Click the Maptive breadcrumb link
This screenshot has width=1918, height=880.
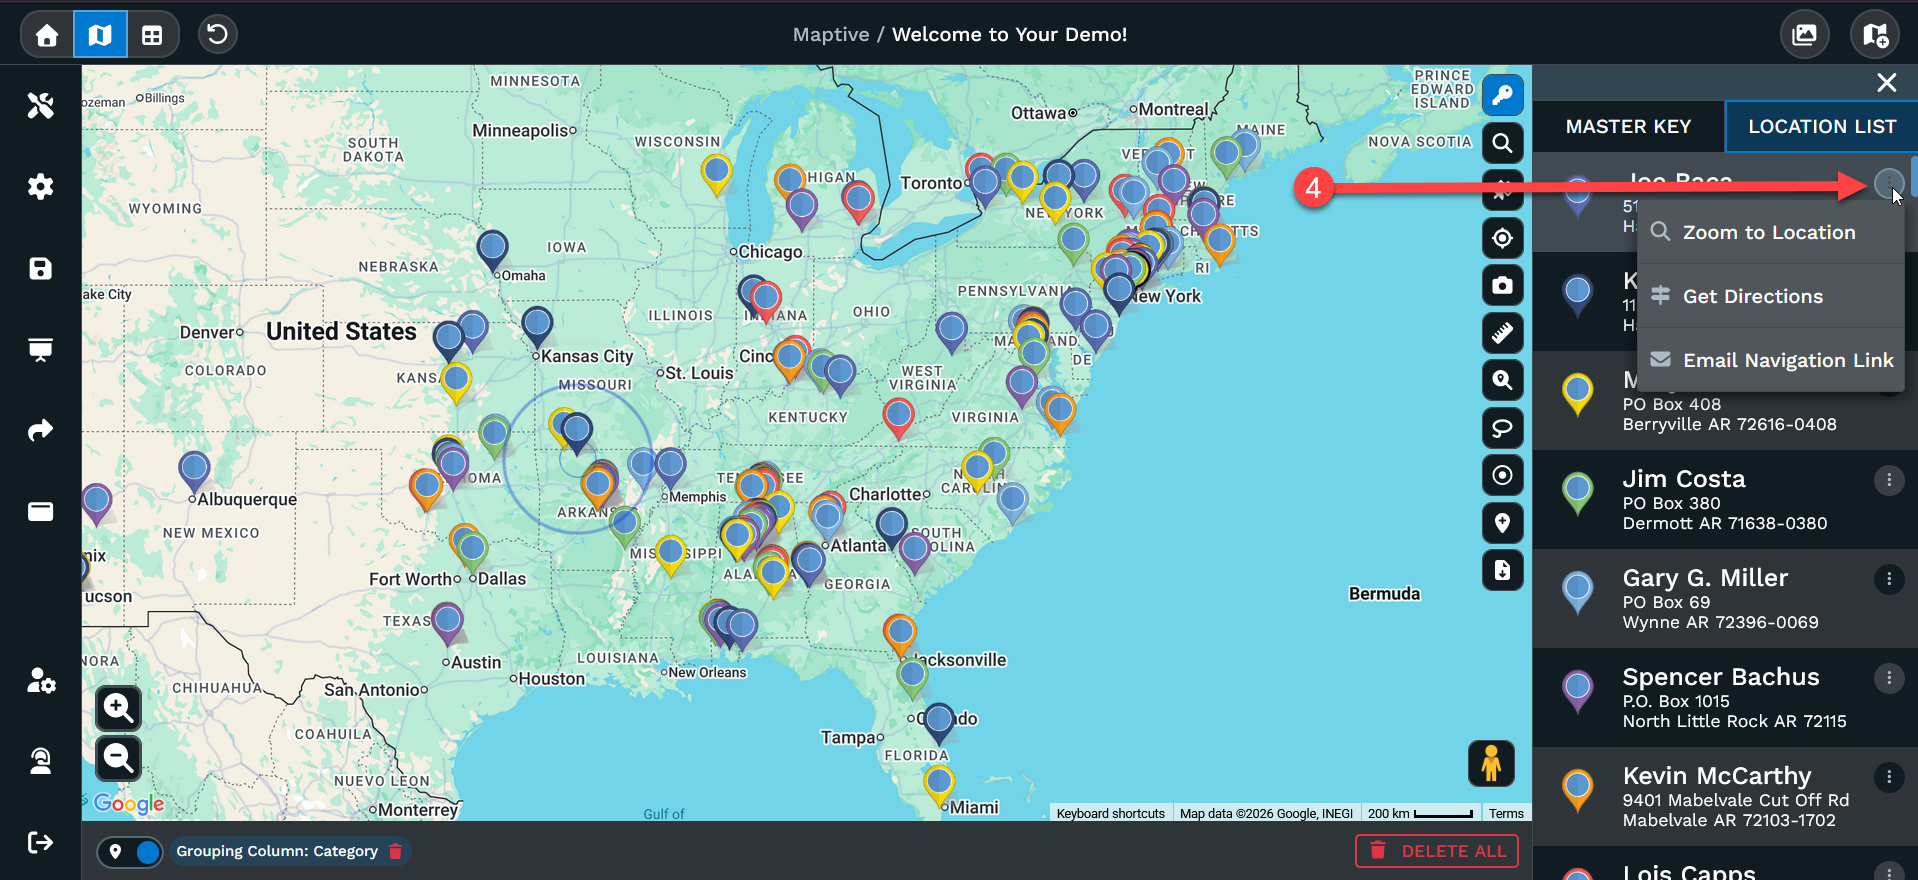(x=831, y=35)
